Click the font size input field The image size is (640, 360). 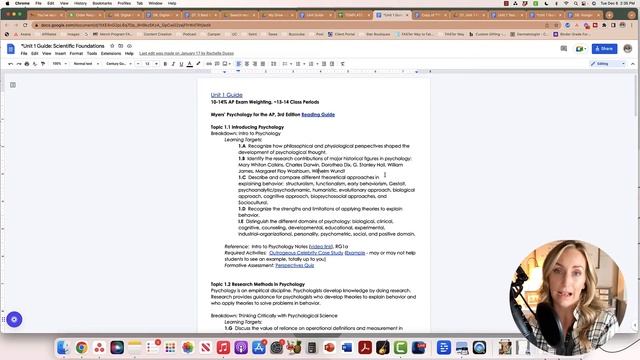point(147,64)
